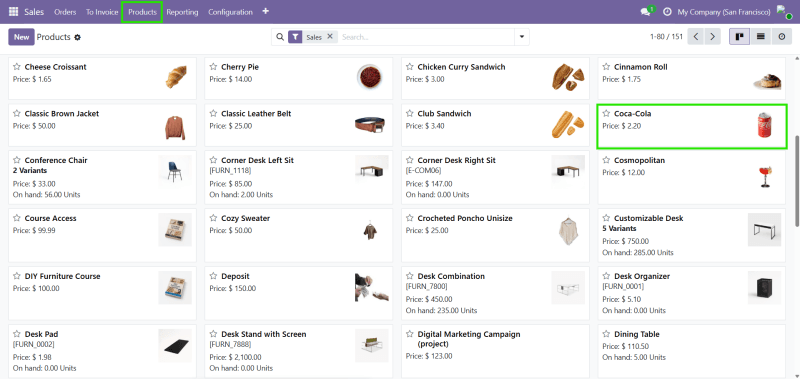Open the Customizable Desk thumbnail
The width and height of the screenshot is (800, 379).
764,230
